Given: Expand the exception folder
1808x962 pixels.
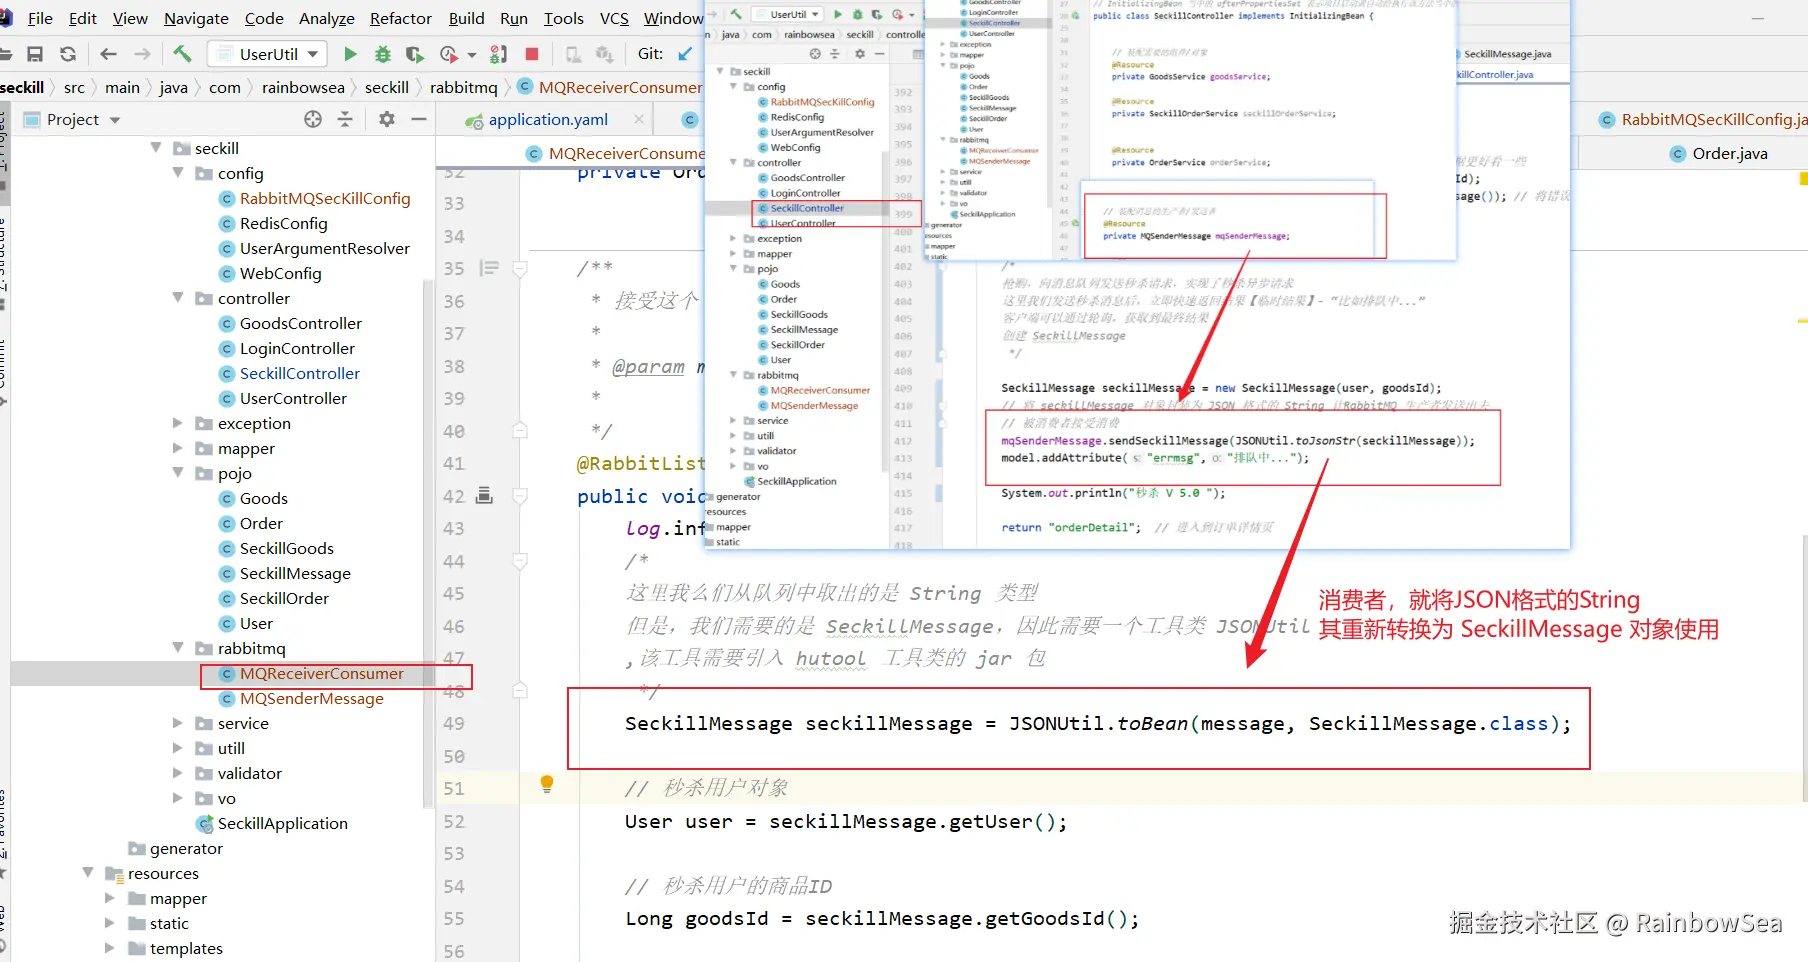Looking at the screenshot, I should [178, 423].
